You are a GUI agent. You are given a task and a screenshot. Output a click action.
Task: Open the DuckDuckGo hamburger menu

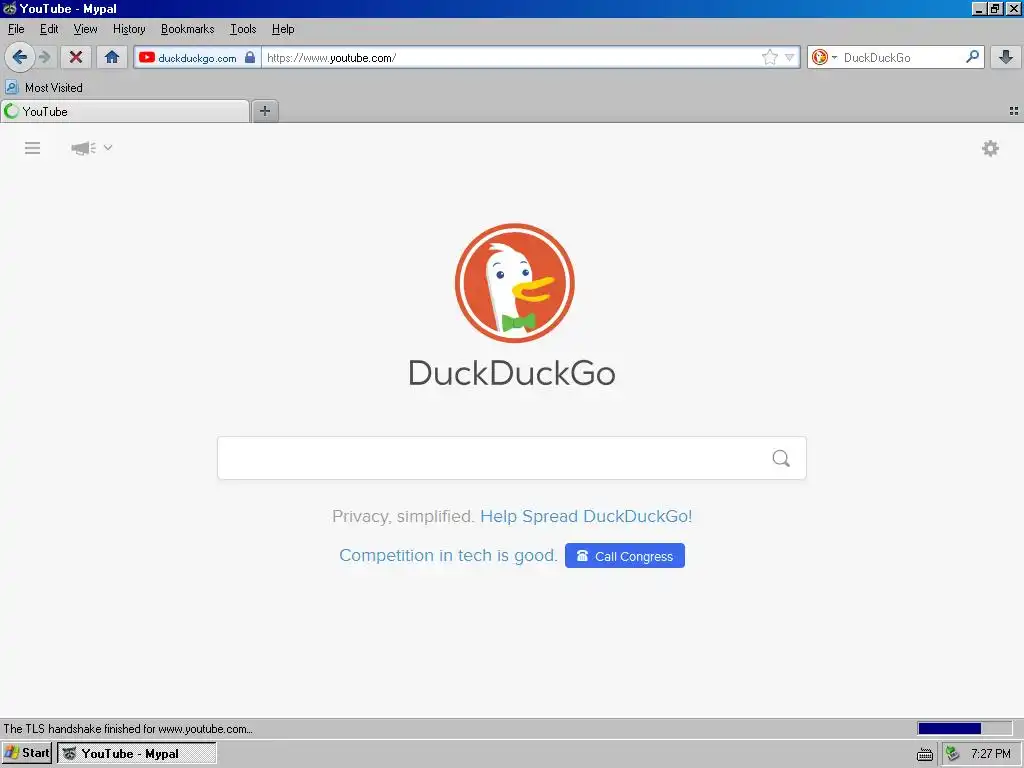click(x=33, y=148)
